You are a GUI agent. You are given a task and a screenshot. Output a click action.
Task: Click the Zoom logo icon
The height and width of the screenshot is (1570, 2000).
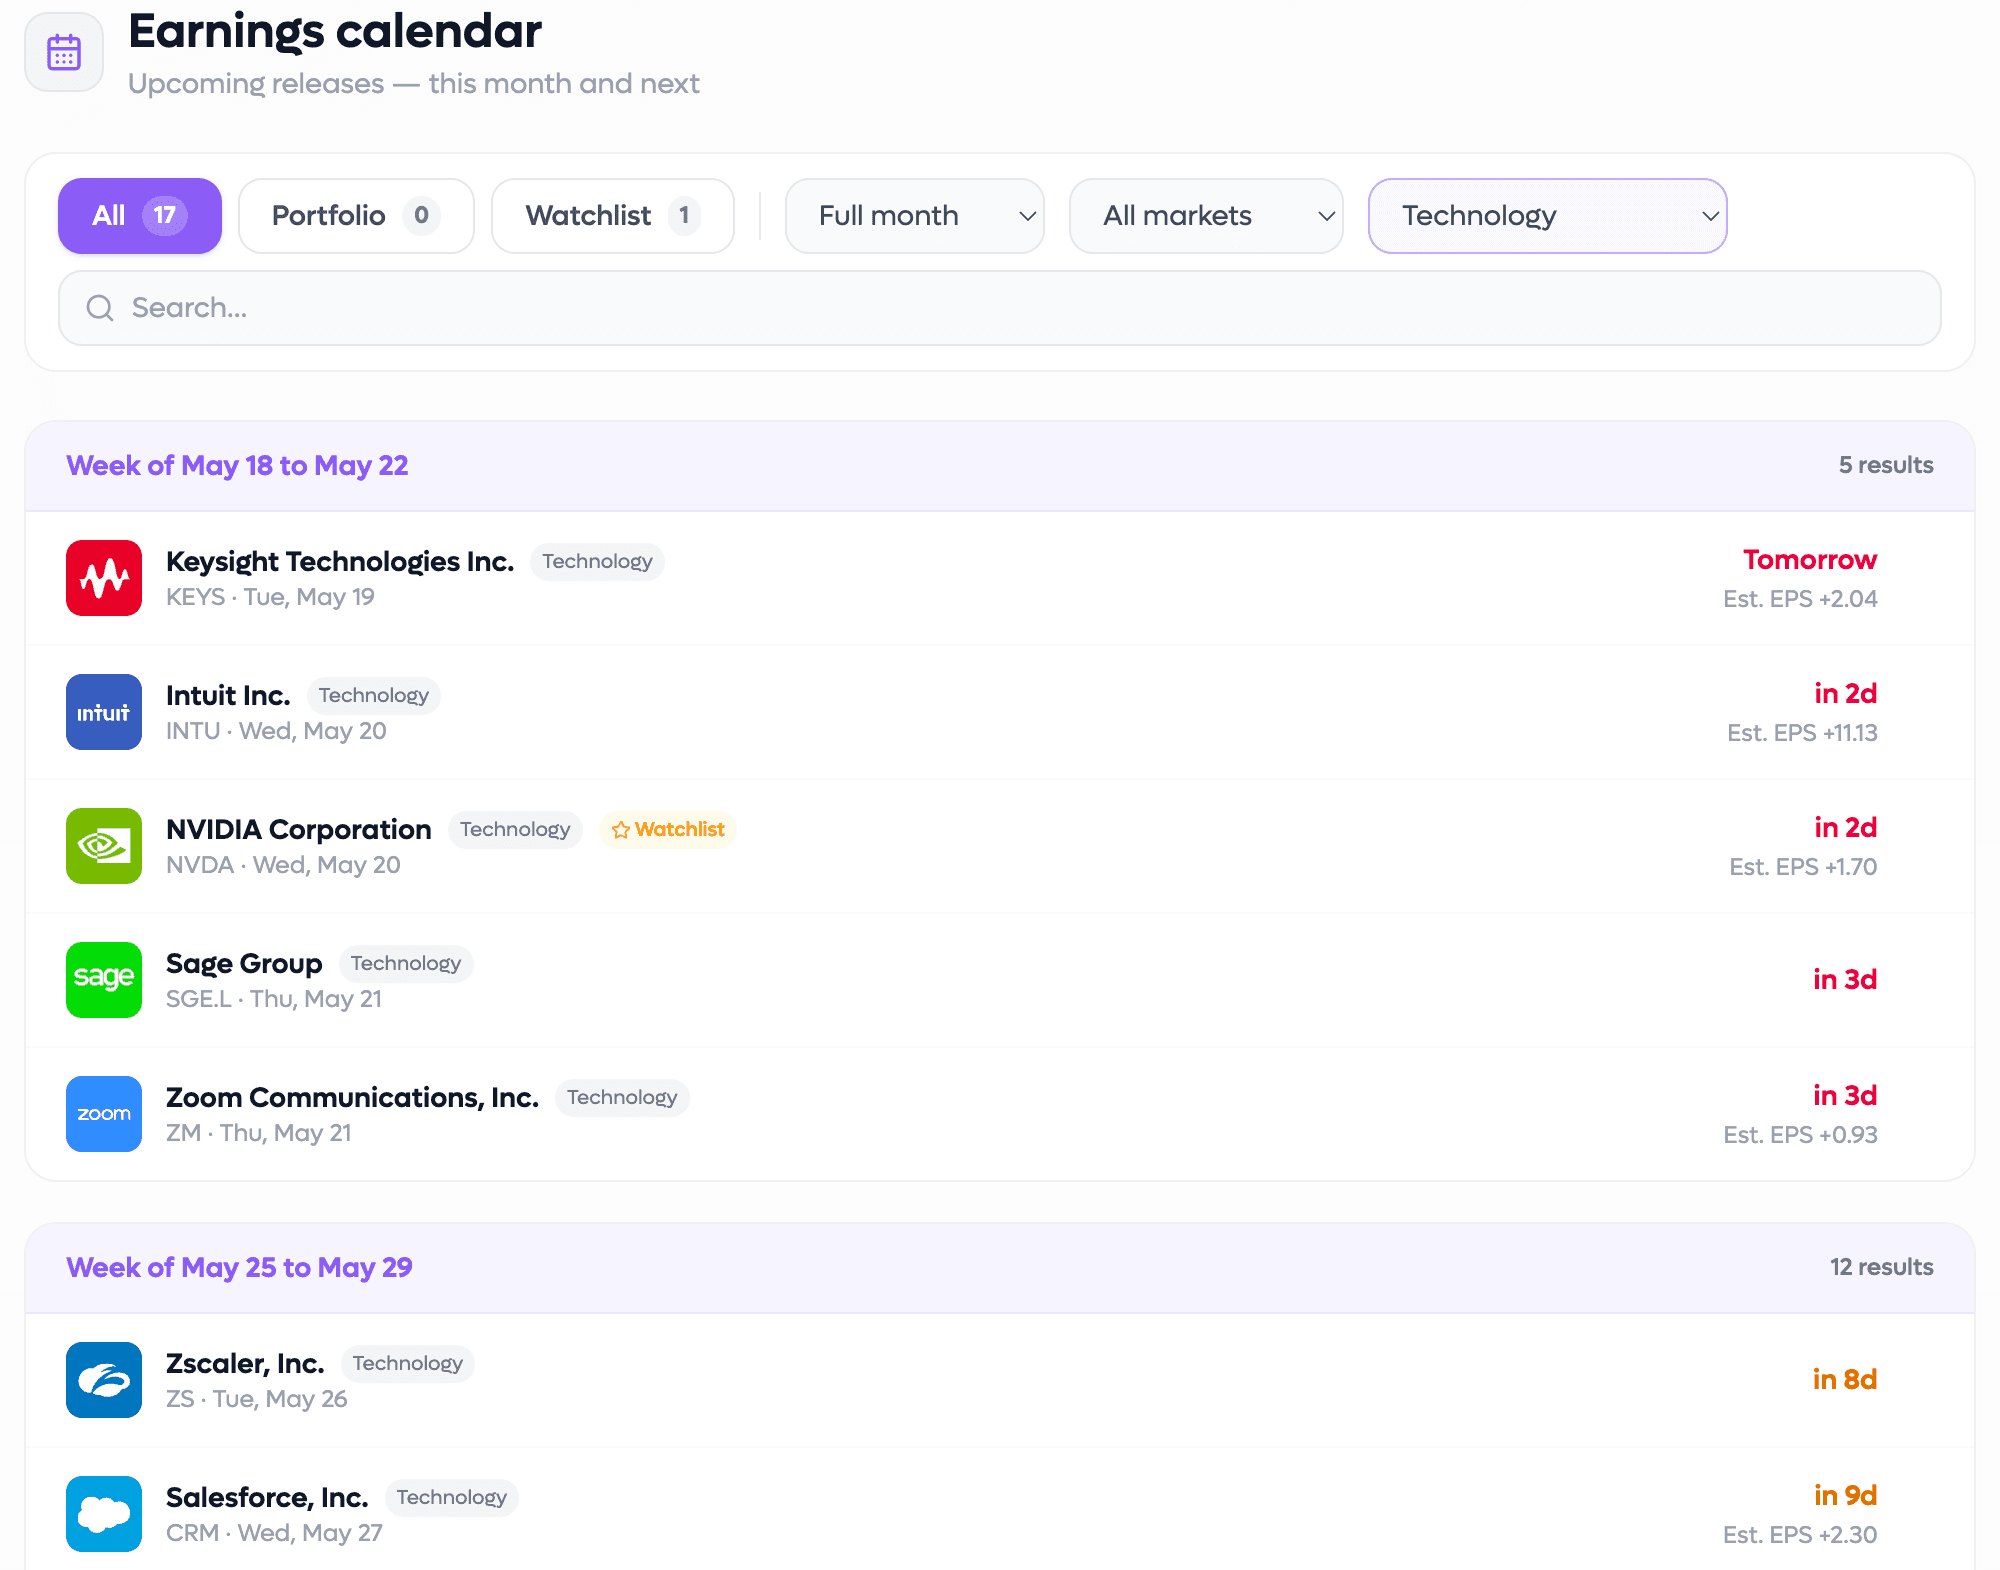(x=104, y=1114)
